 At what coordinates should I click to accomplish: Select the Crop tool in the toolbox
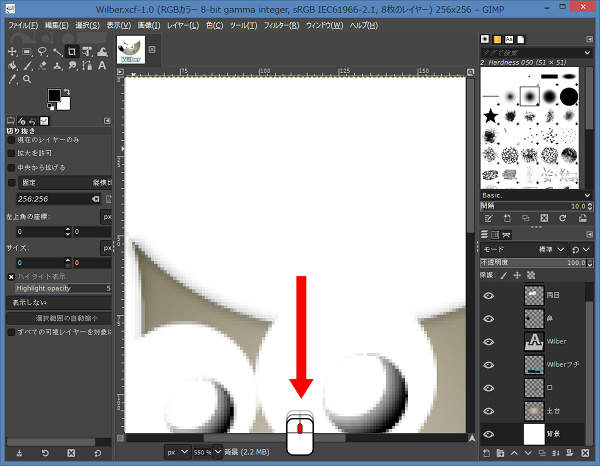pyautogui.click(x=72, y=51)
